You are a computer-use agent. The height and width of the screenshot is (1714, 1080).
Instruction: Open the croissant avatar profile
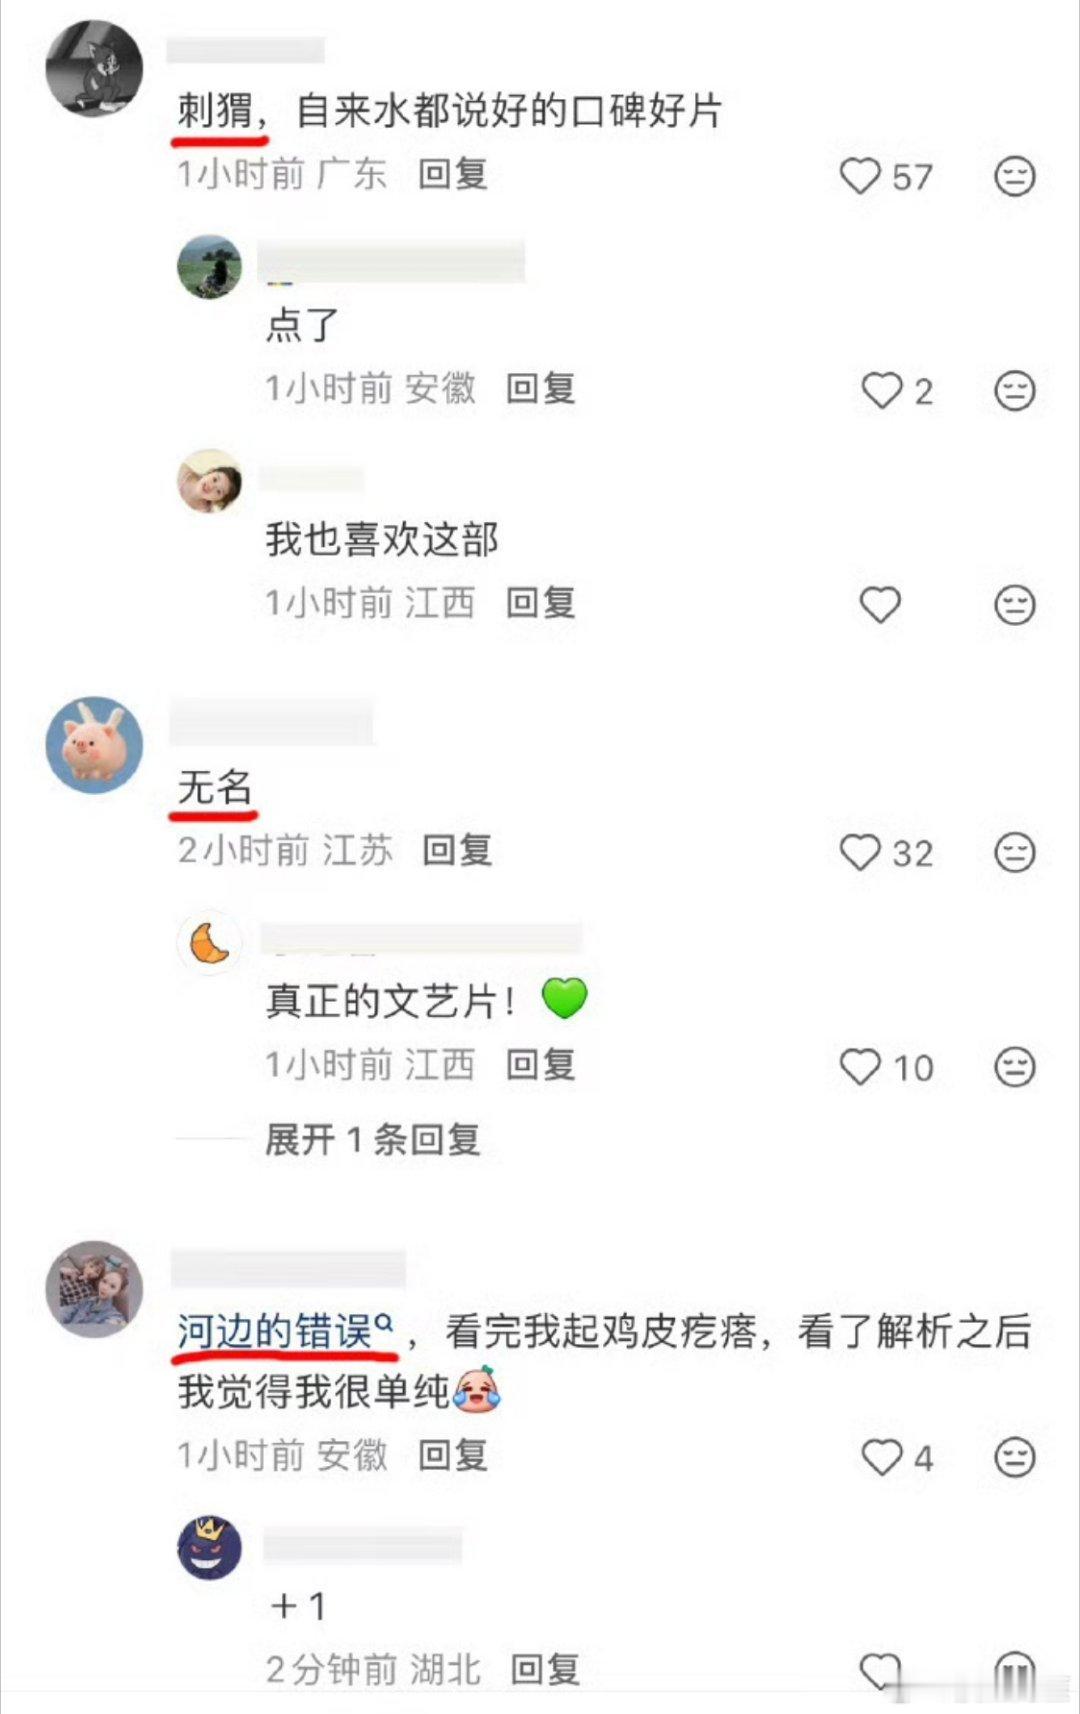point(209,943)
